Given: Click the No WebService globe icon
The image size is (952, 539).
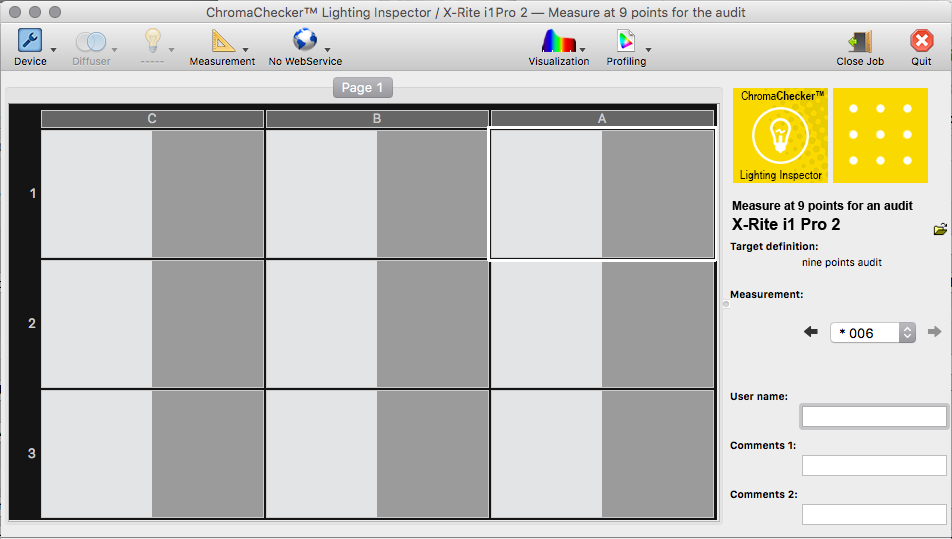Looking at the screenshot, I should [305, 40].
